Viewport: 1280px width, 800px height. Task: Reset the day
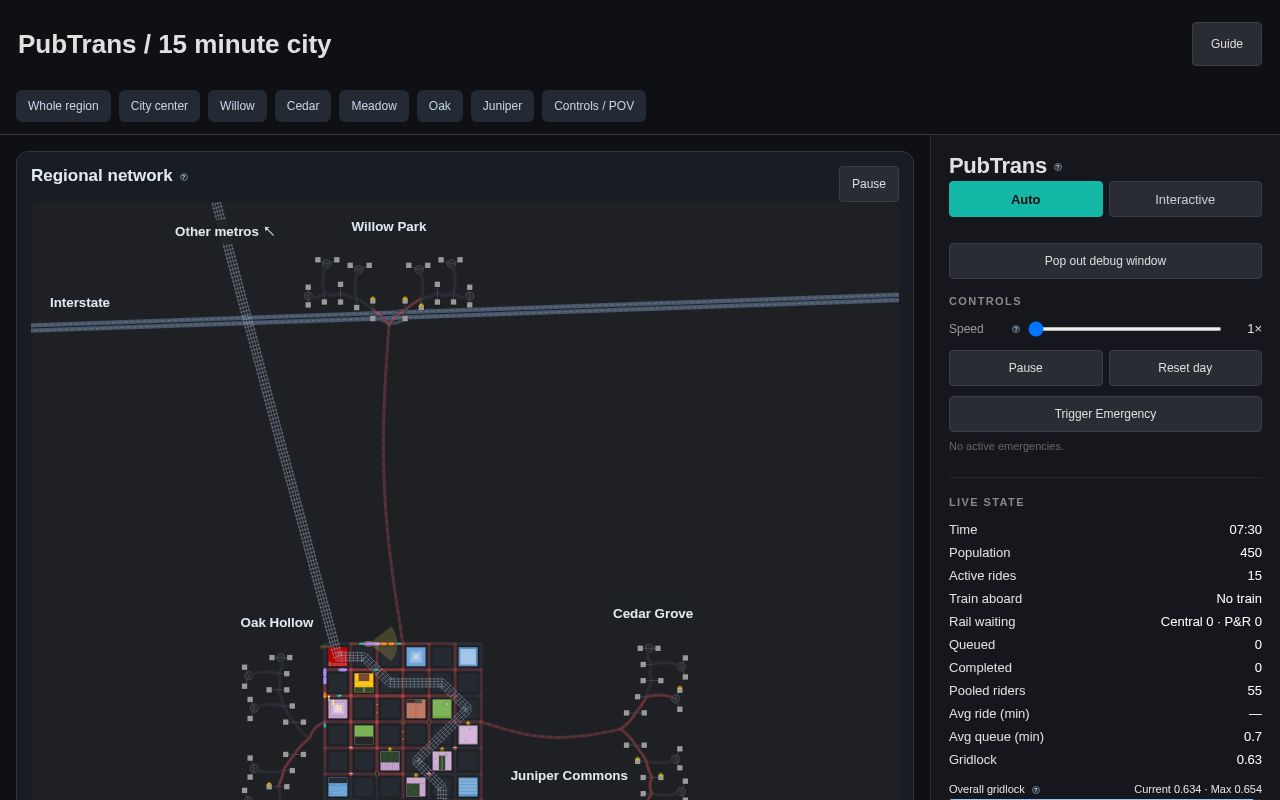[1185, 368]
